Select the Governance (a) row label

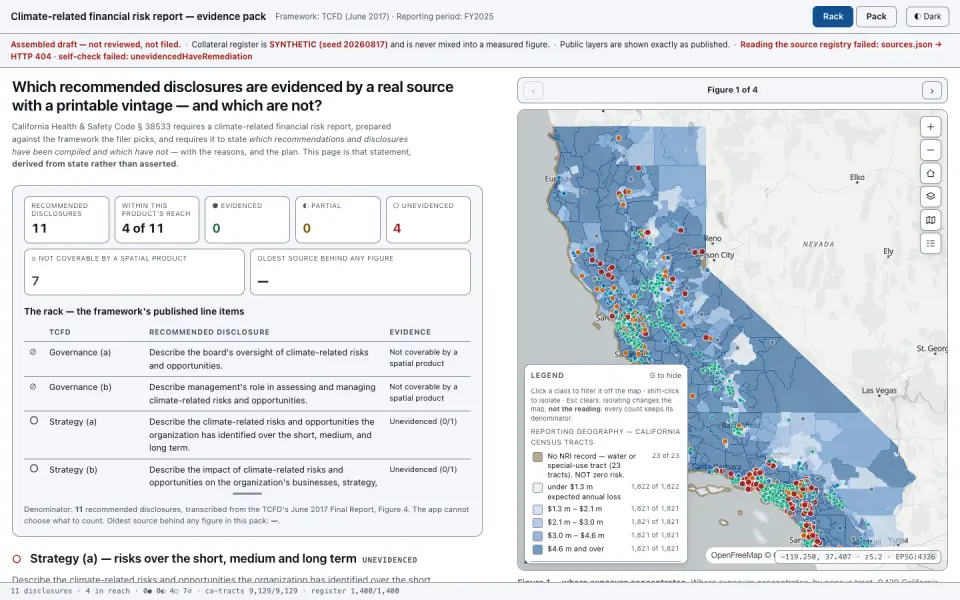[80, 353]
